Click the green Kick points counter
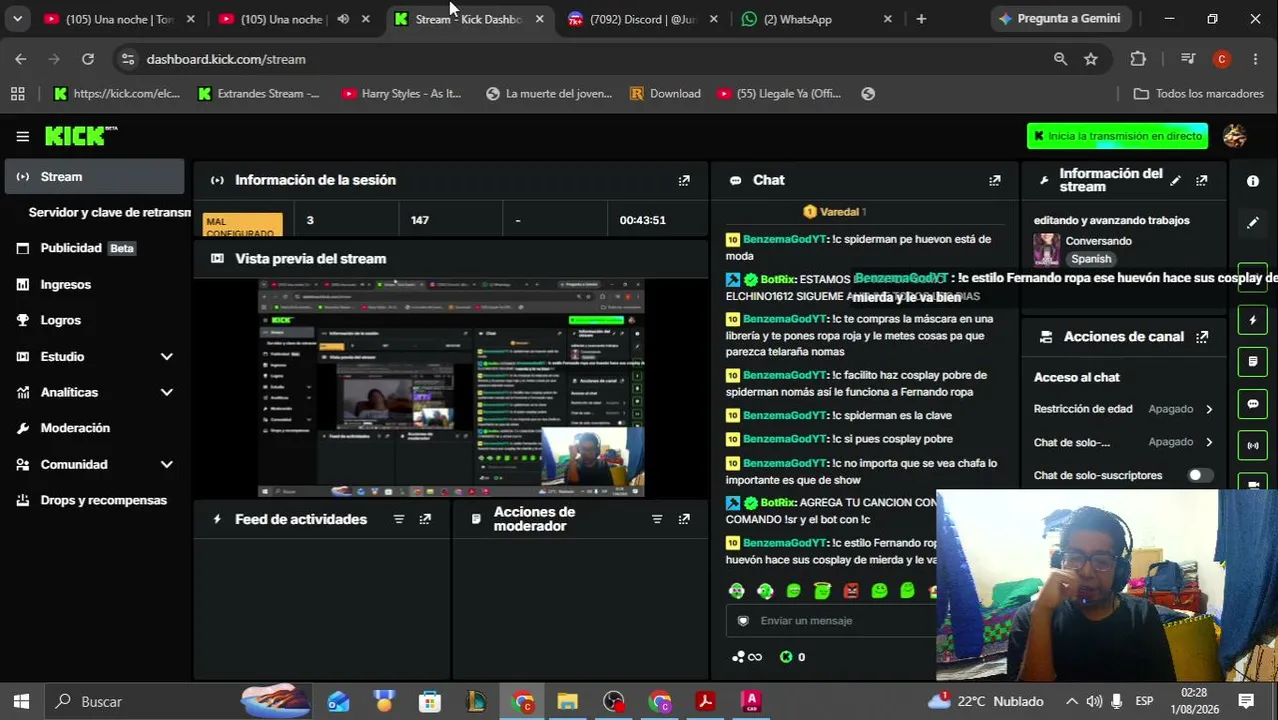This screenshot has width=1278, height=720. (792, 657)
